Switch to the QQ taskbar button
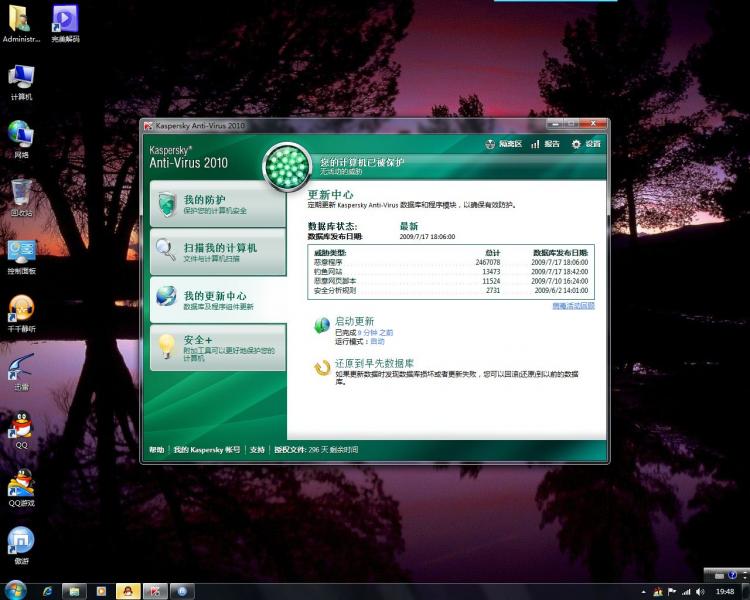 128,591
